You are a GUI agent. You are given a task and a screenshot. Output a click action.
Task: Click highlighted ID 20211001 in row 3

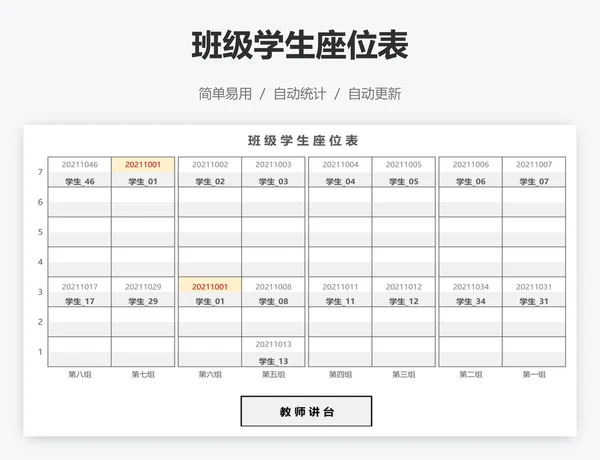click(x=210, y=287)
